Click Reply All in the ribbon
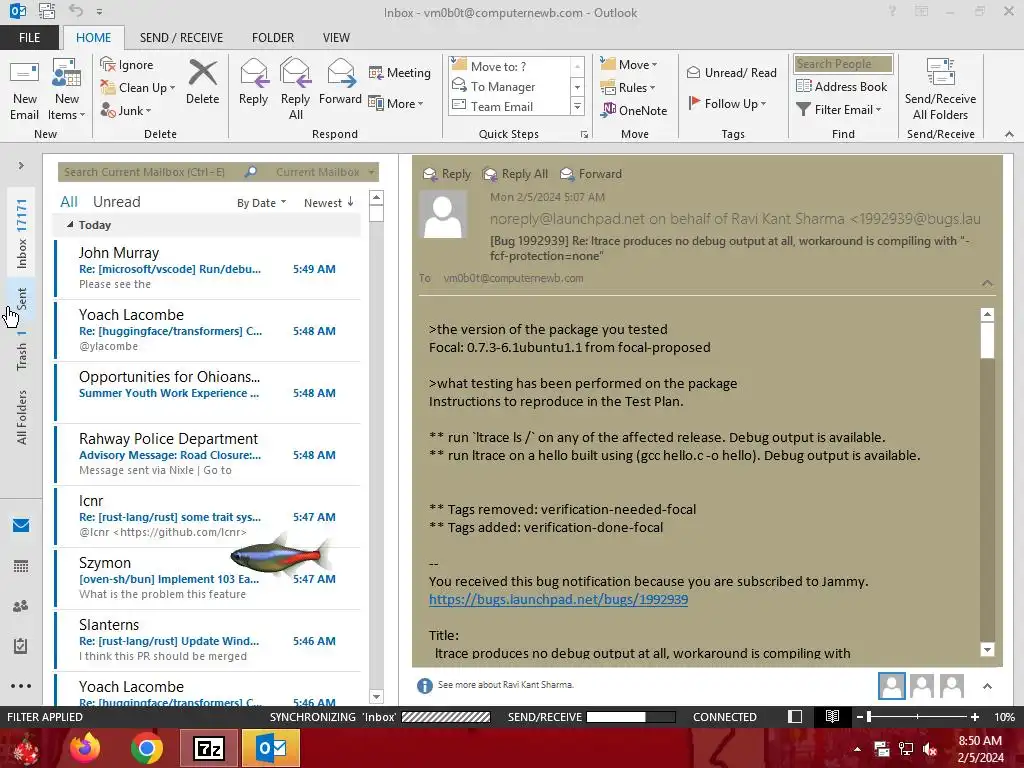Viewport: 1024px width, 768px height. [295, 89]
